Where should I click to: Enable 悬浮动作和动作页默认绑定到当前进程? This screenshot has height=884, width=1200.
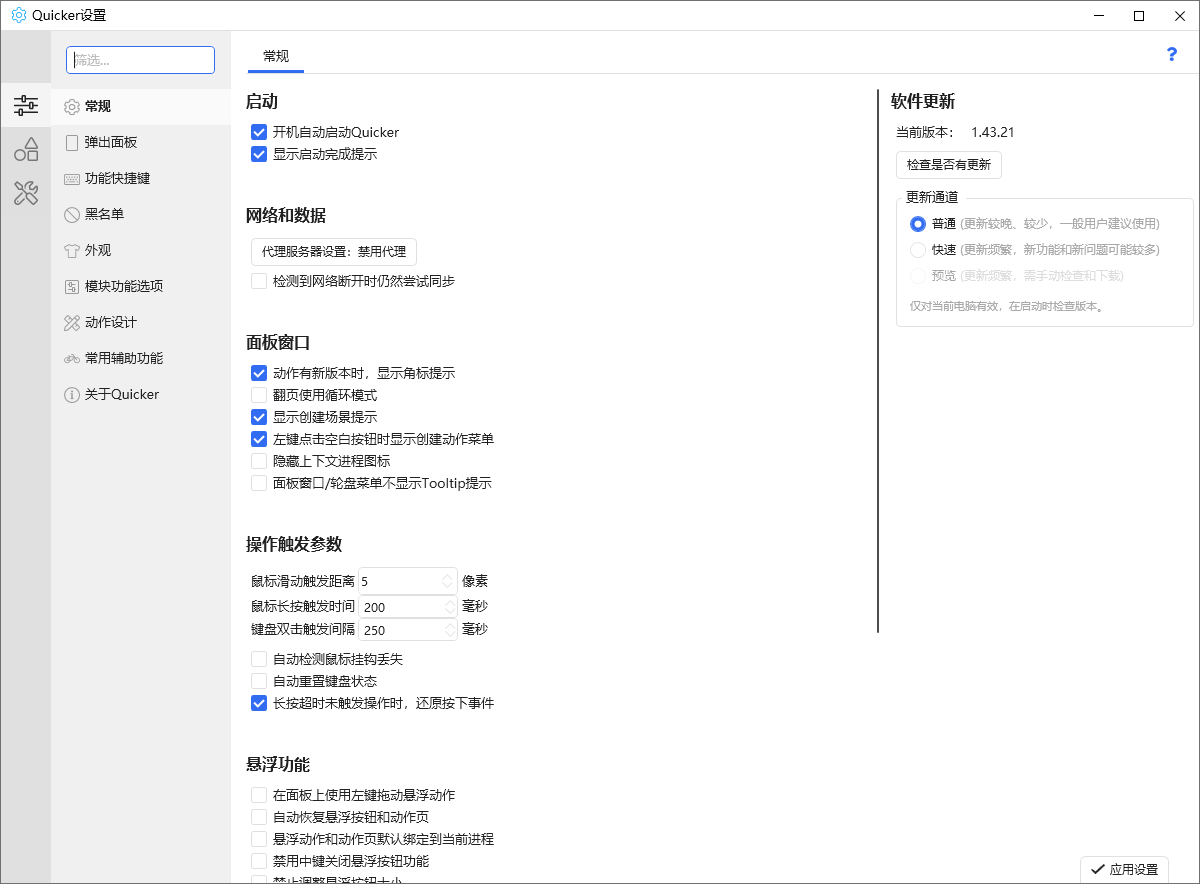(259, 839)
